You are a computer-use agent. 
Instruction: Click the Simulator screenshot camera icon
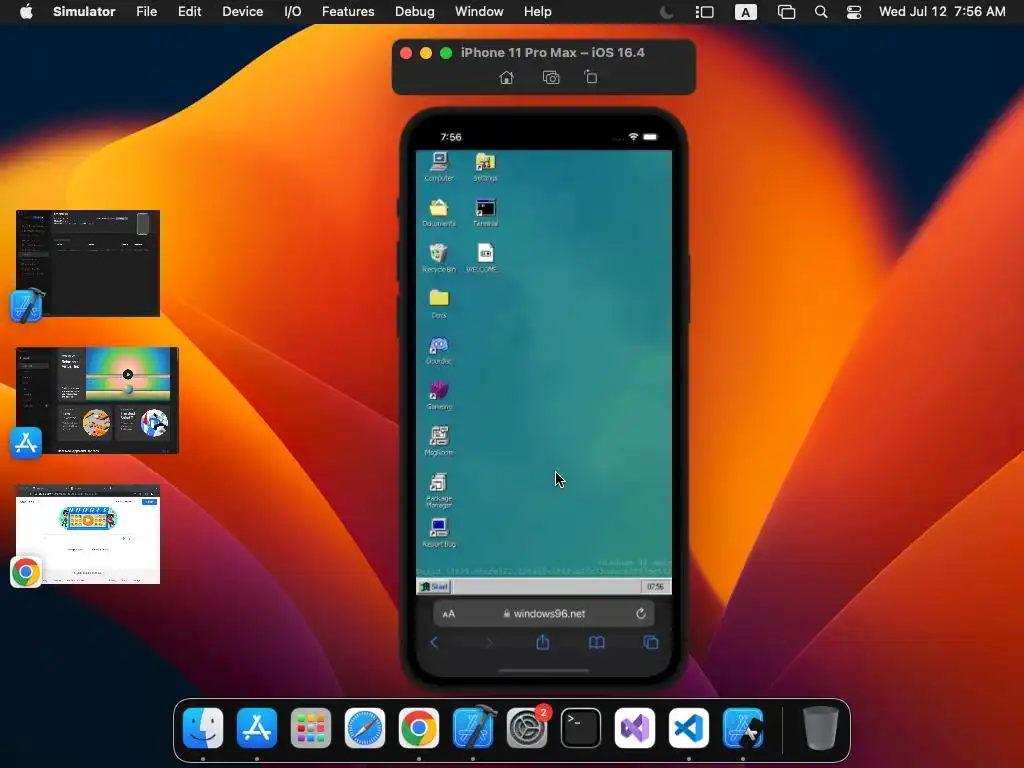pyautogui.click(x=551, y=78)
